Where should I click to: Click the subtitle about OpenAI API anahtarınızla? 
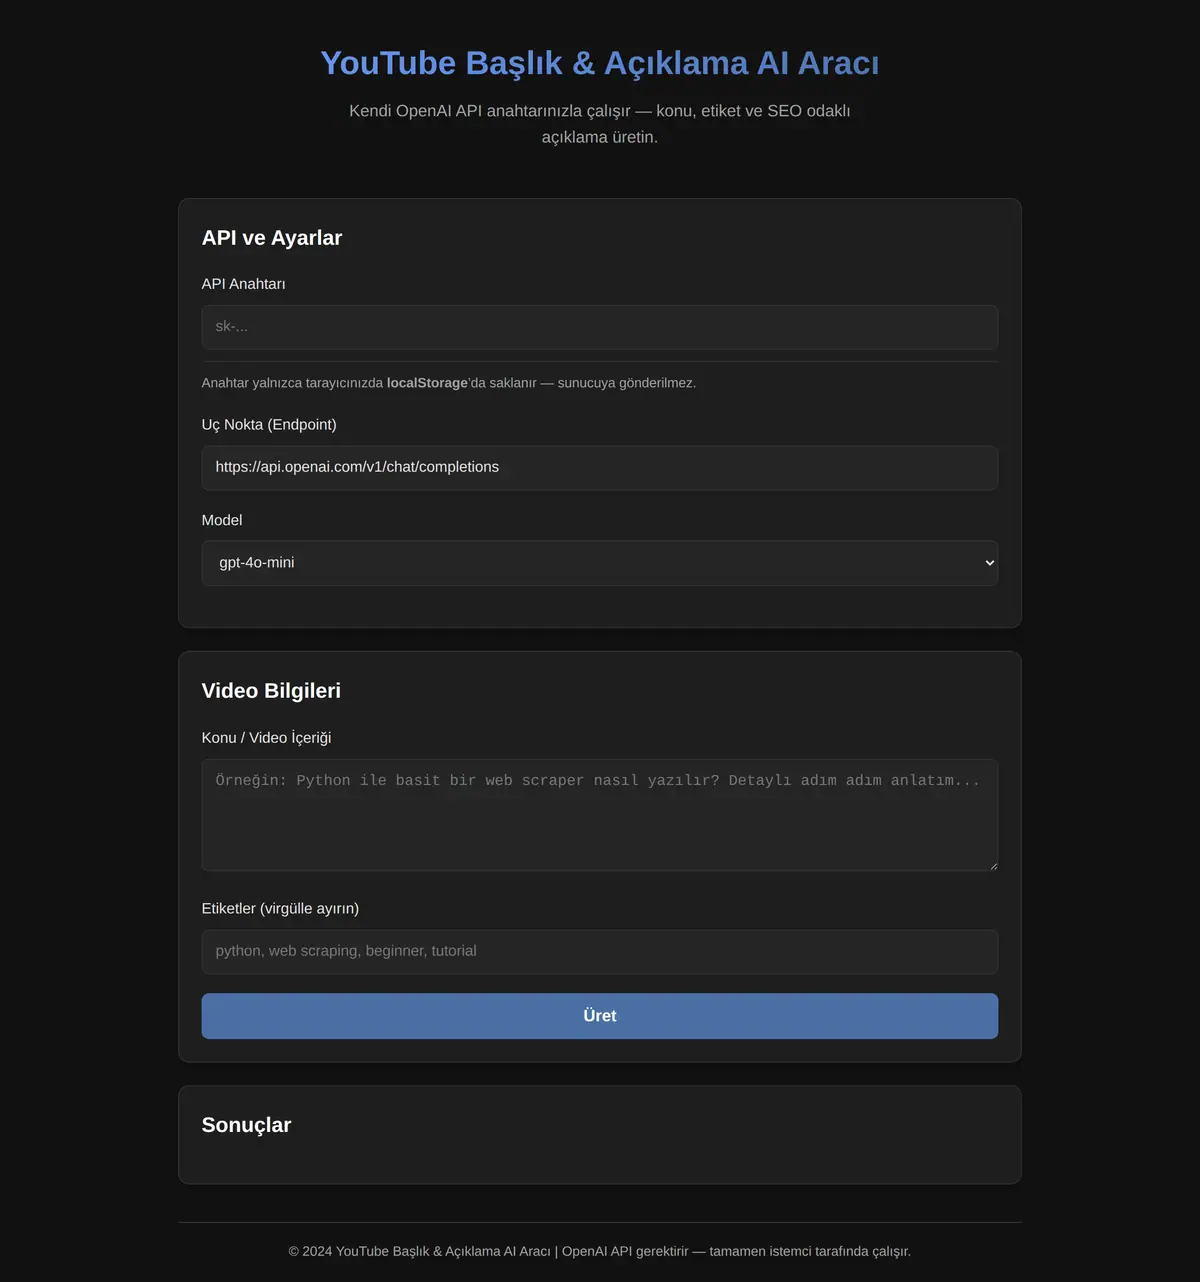[x=600, y=124]
